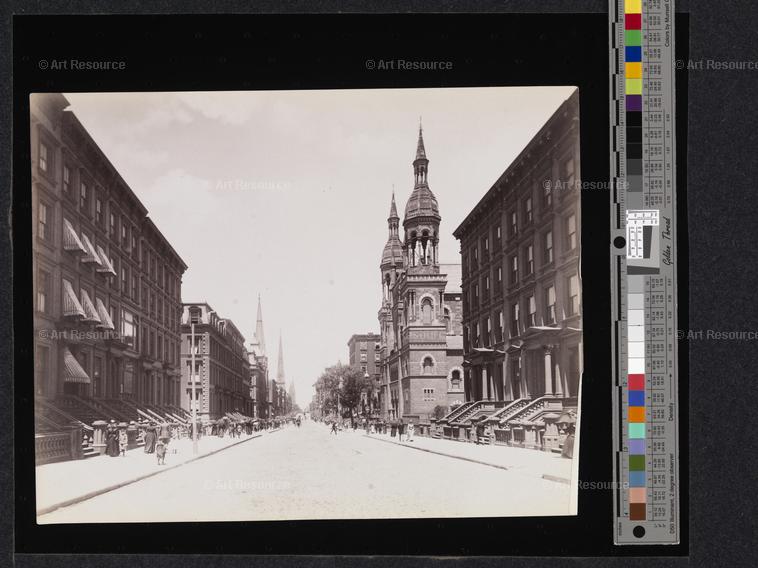Click the top-left Art Resource watermark
758x568 pixels.
pyautogui.click(x=82, y=65)
